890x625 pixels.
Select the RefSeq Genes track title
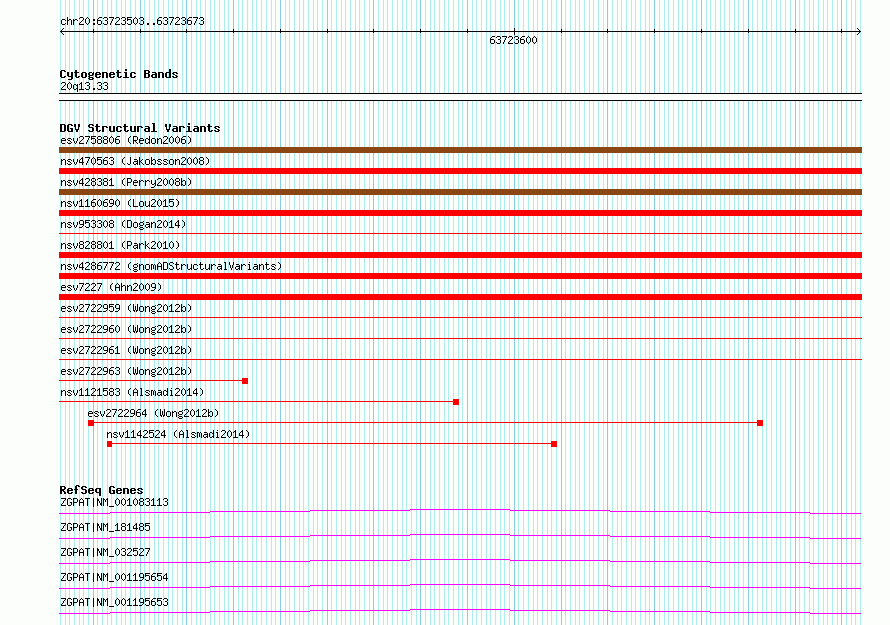point(102,490)
